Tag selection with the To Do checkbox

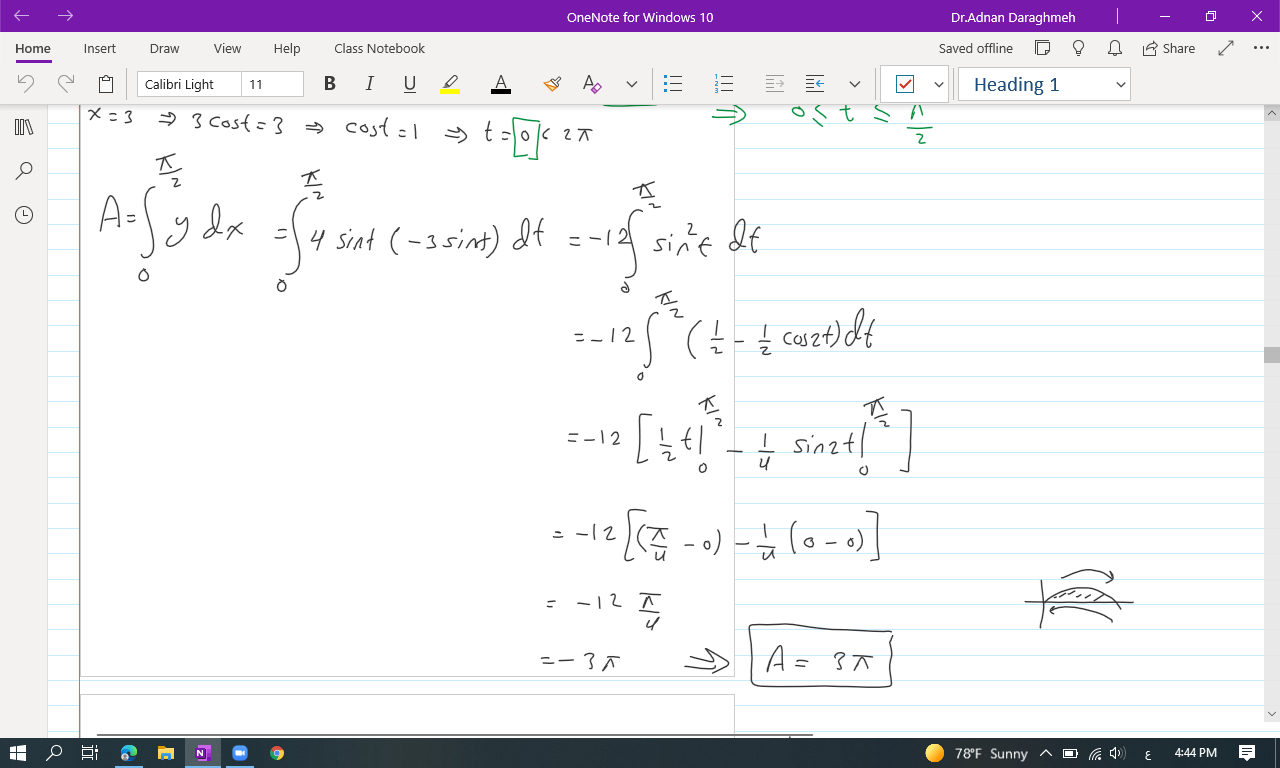(x=905, y=84)
